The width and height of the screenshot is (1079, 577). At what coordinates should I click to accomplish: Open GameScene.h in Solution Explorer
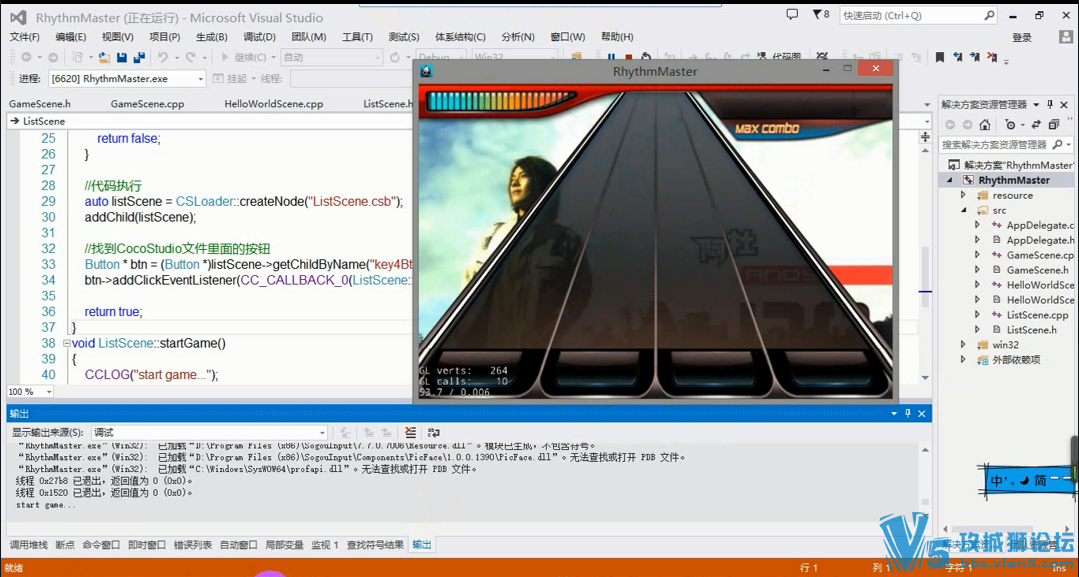1037,270
